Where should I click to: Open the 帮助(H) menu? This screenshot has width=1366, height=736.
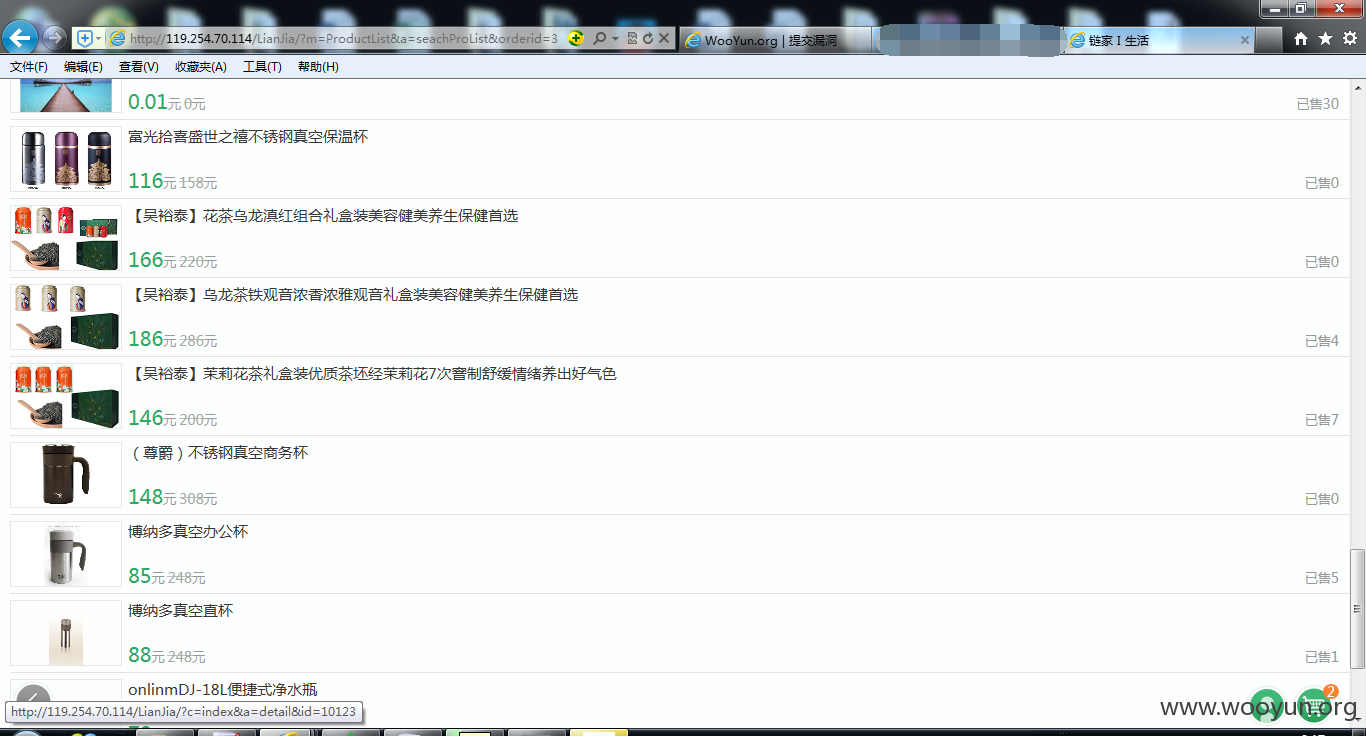click(318, 67)
